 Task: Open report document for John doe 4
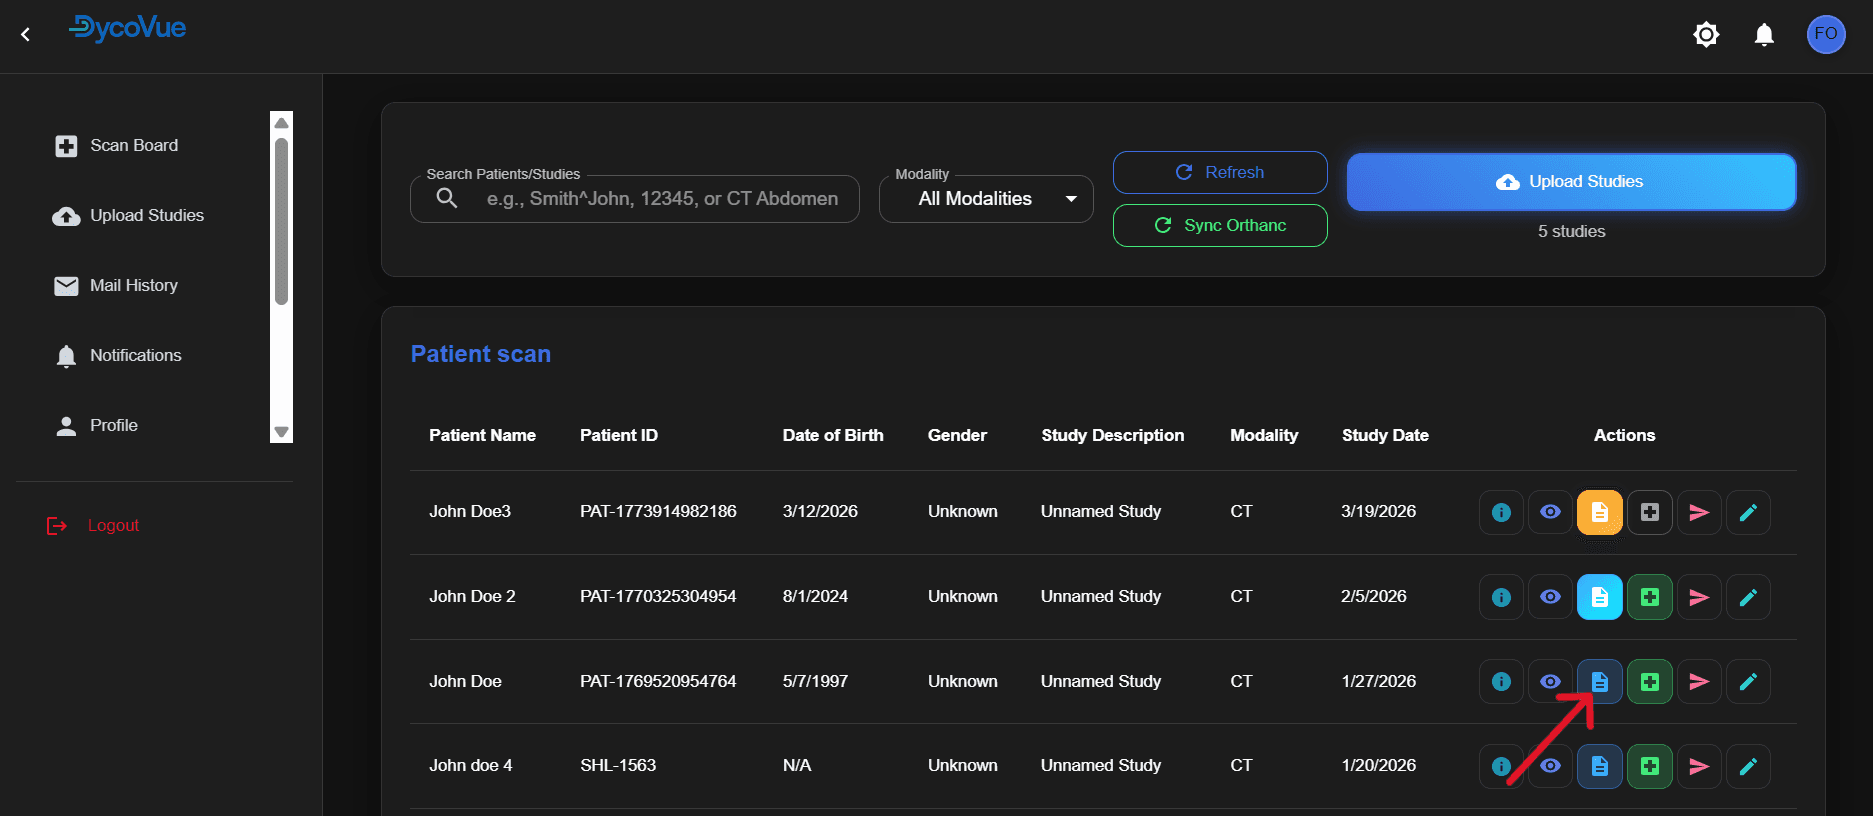tap(1600, 766)
